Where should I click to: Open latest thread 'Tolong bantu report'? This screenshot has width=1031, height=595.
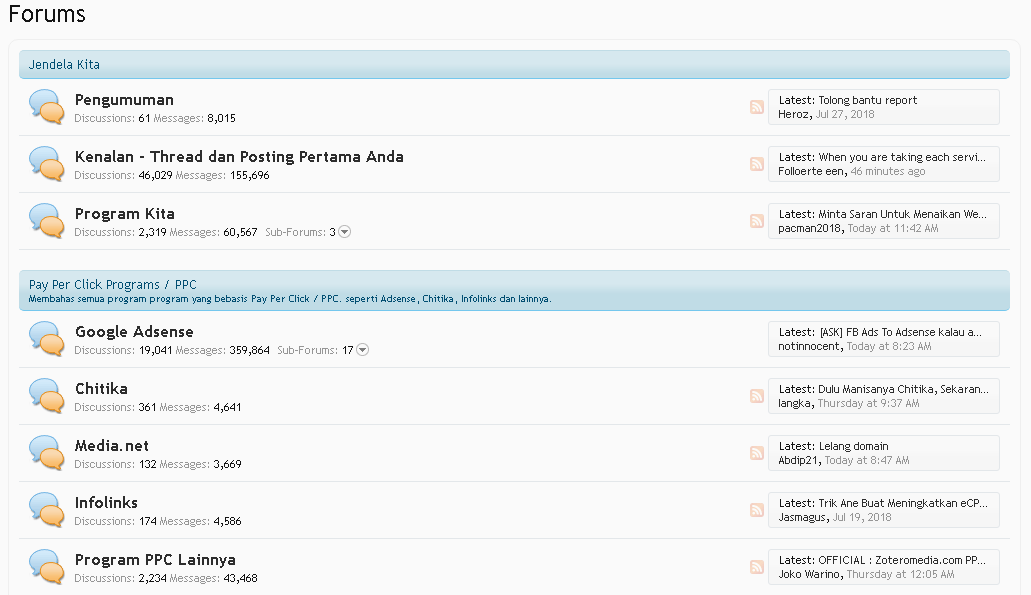(x=868, y=101)
